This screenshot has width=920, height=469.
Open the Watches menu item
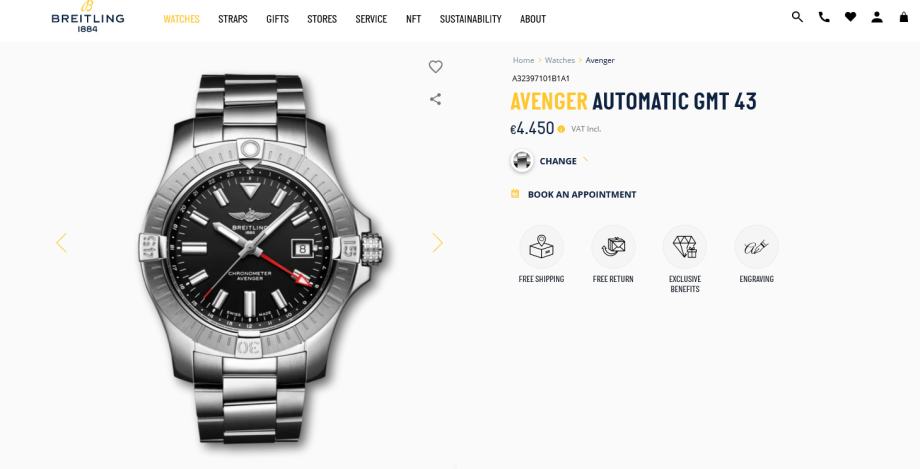[181, 19]
